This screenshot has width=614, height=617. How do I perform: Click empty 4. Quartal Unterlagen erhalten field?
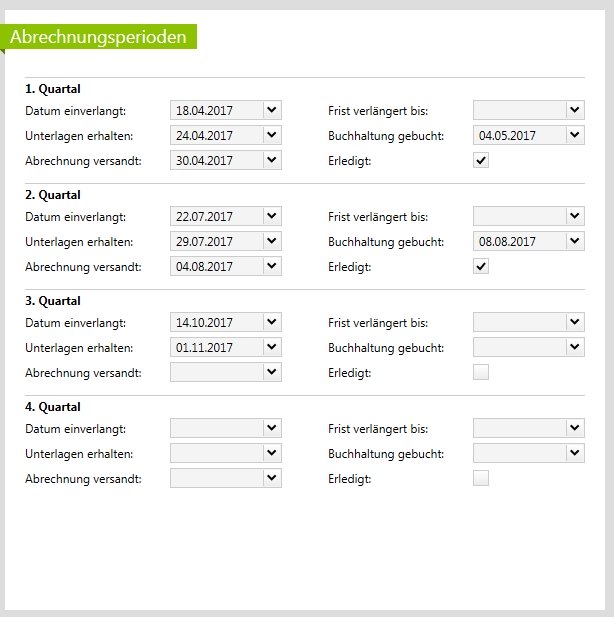click(216, 453)
